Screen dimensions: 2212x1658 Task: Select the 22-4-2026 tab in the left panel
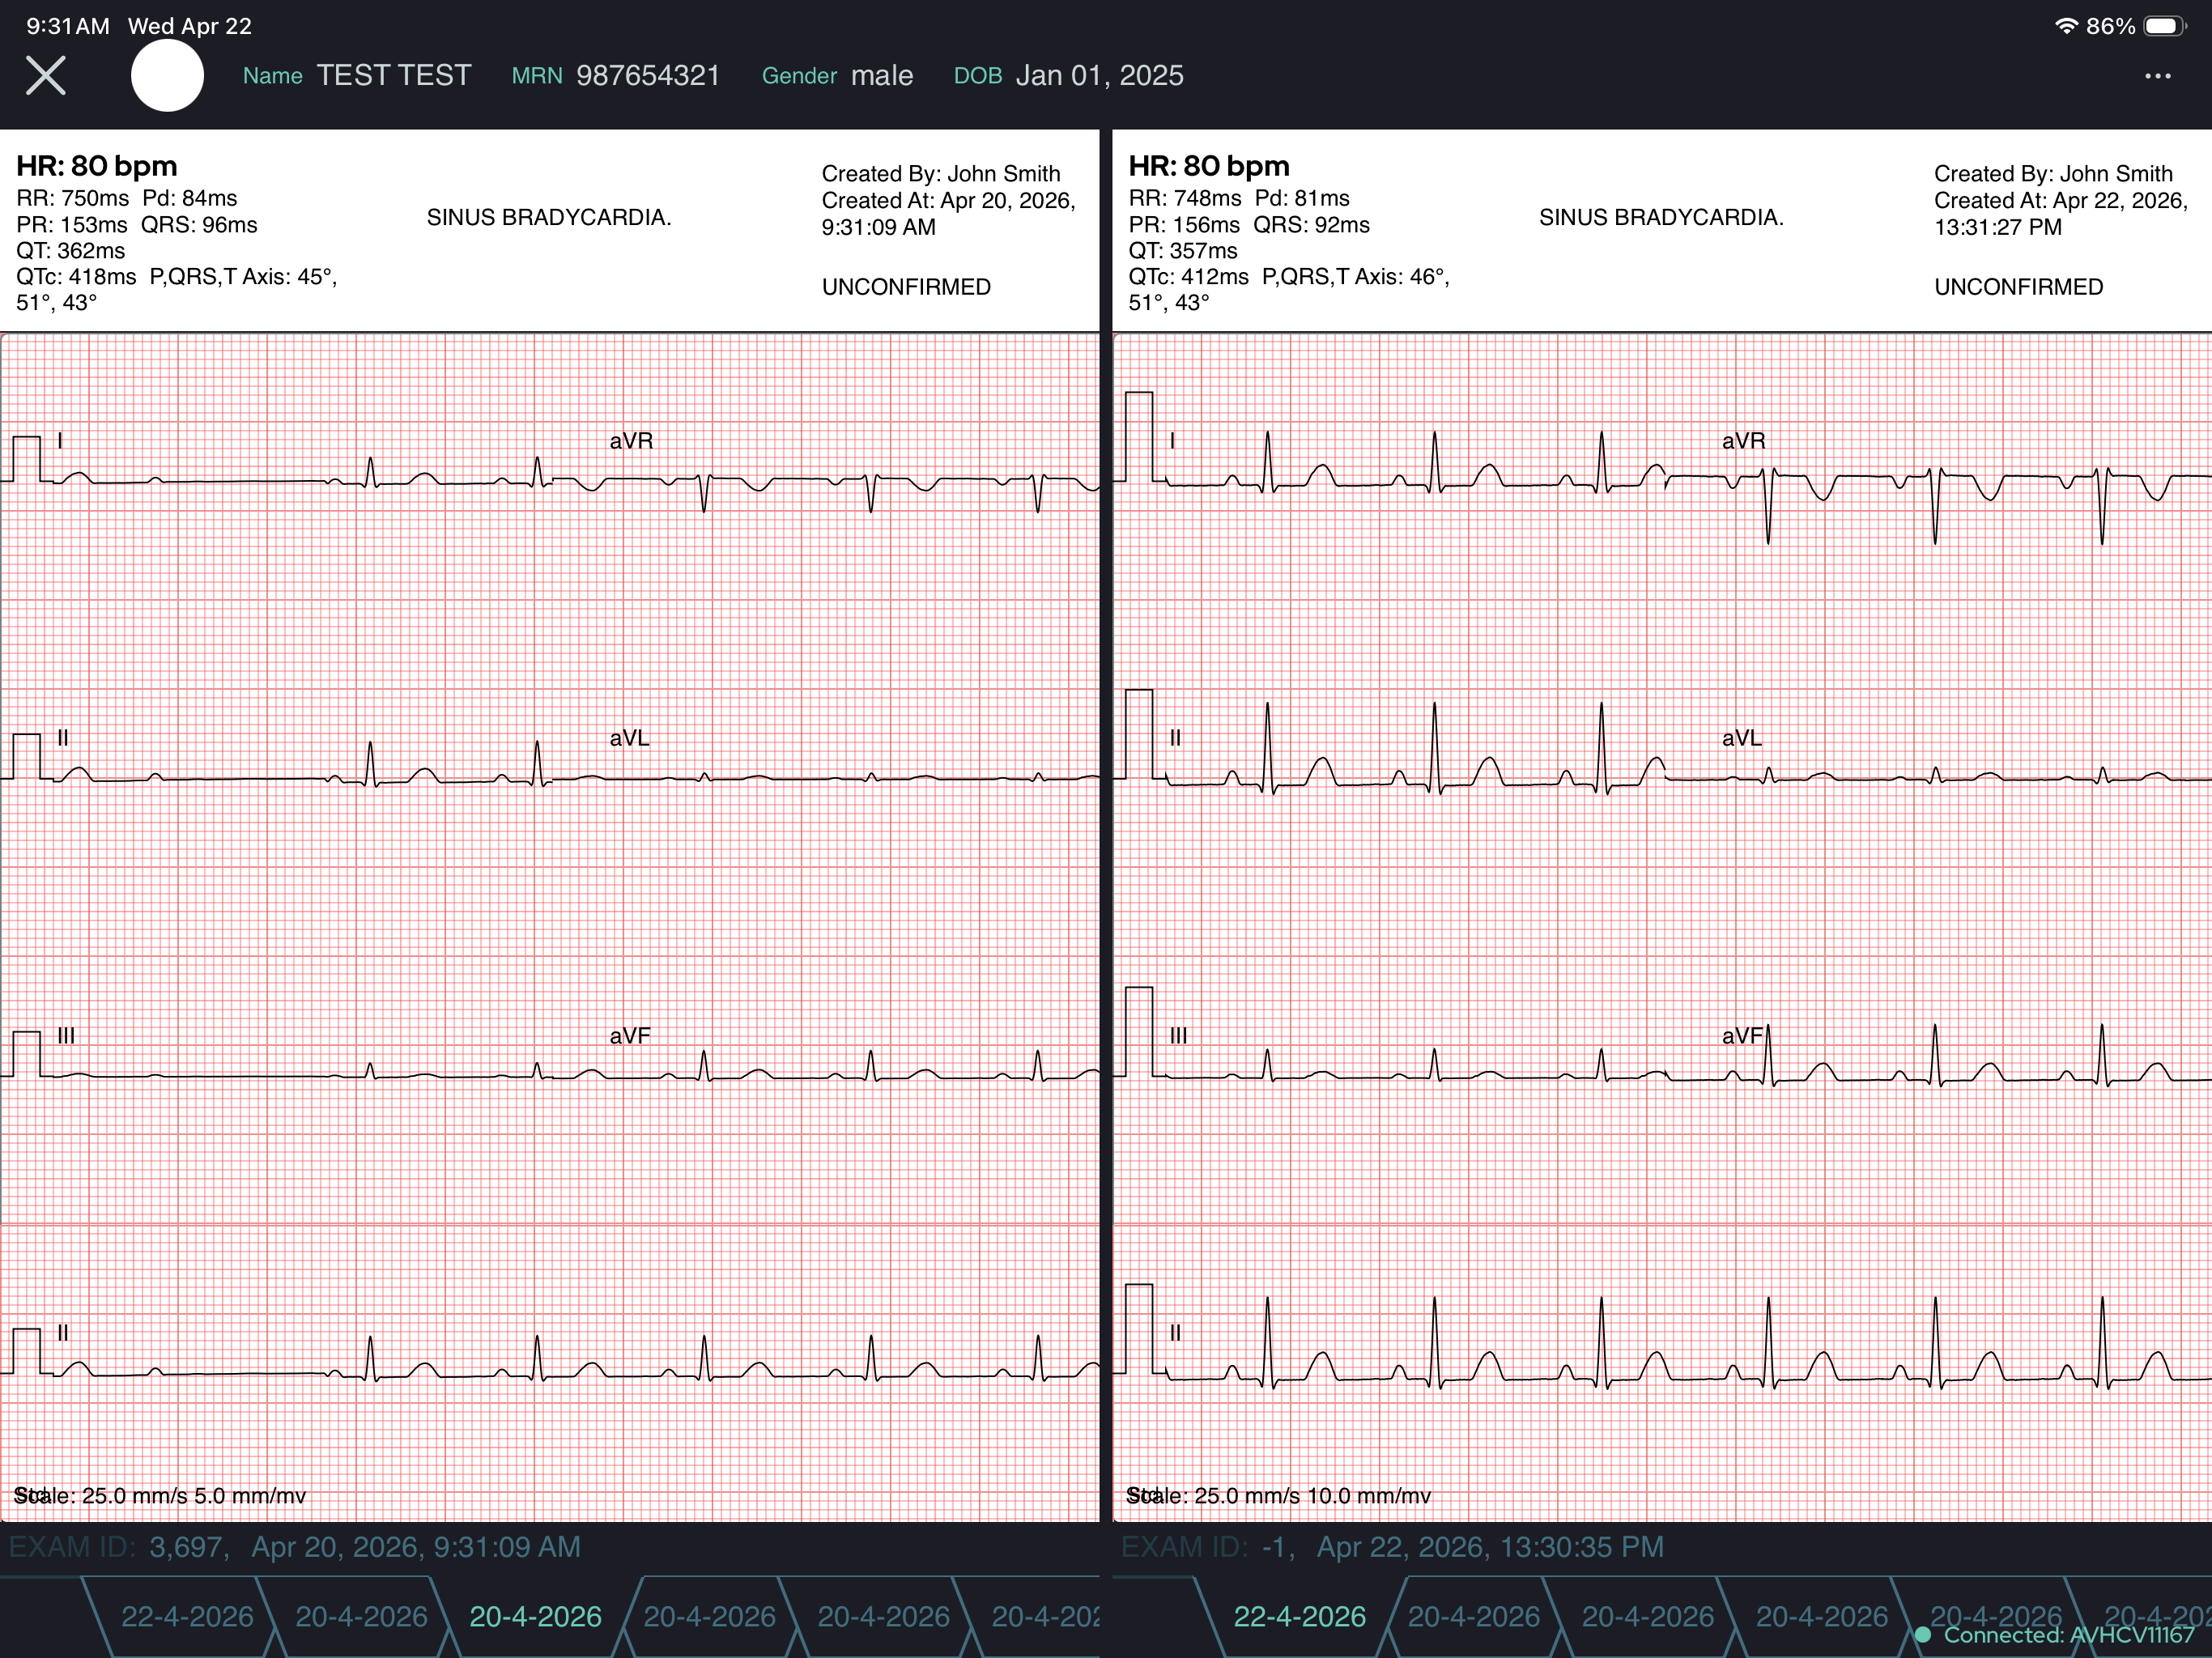click(x=187, y=1617)
